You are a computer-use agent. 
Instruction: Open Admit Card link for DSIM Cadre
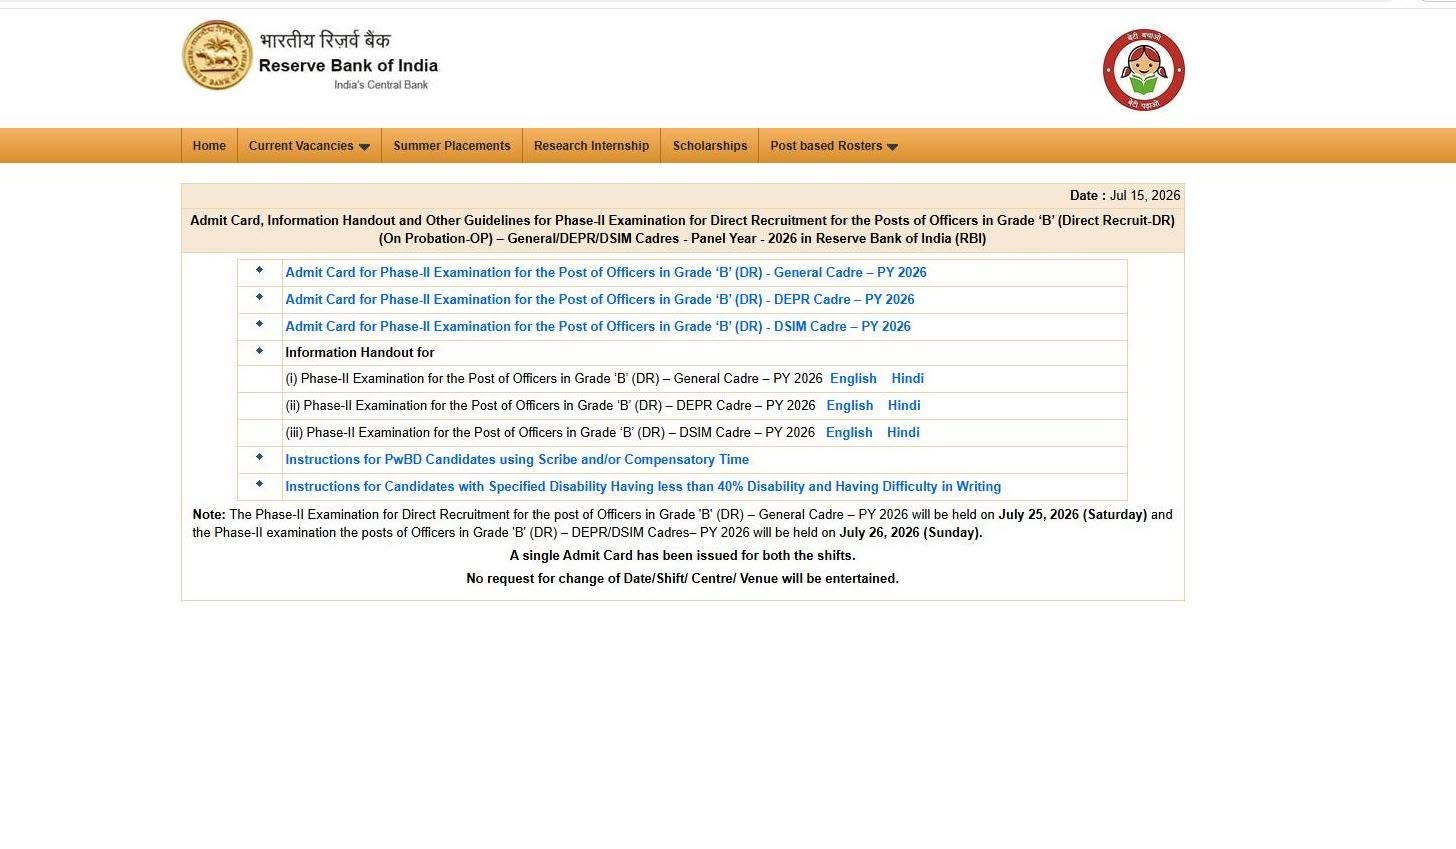tap(598, 326)
